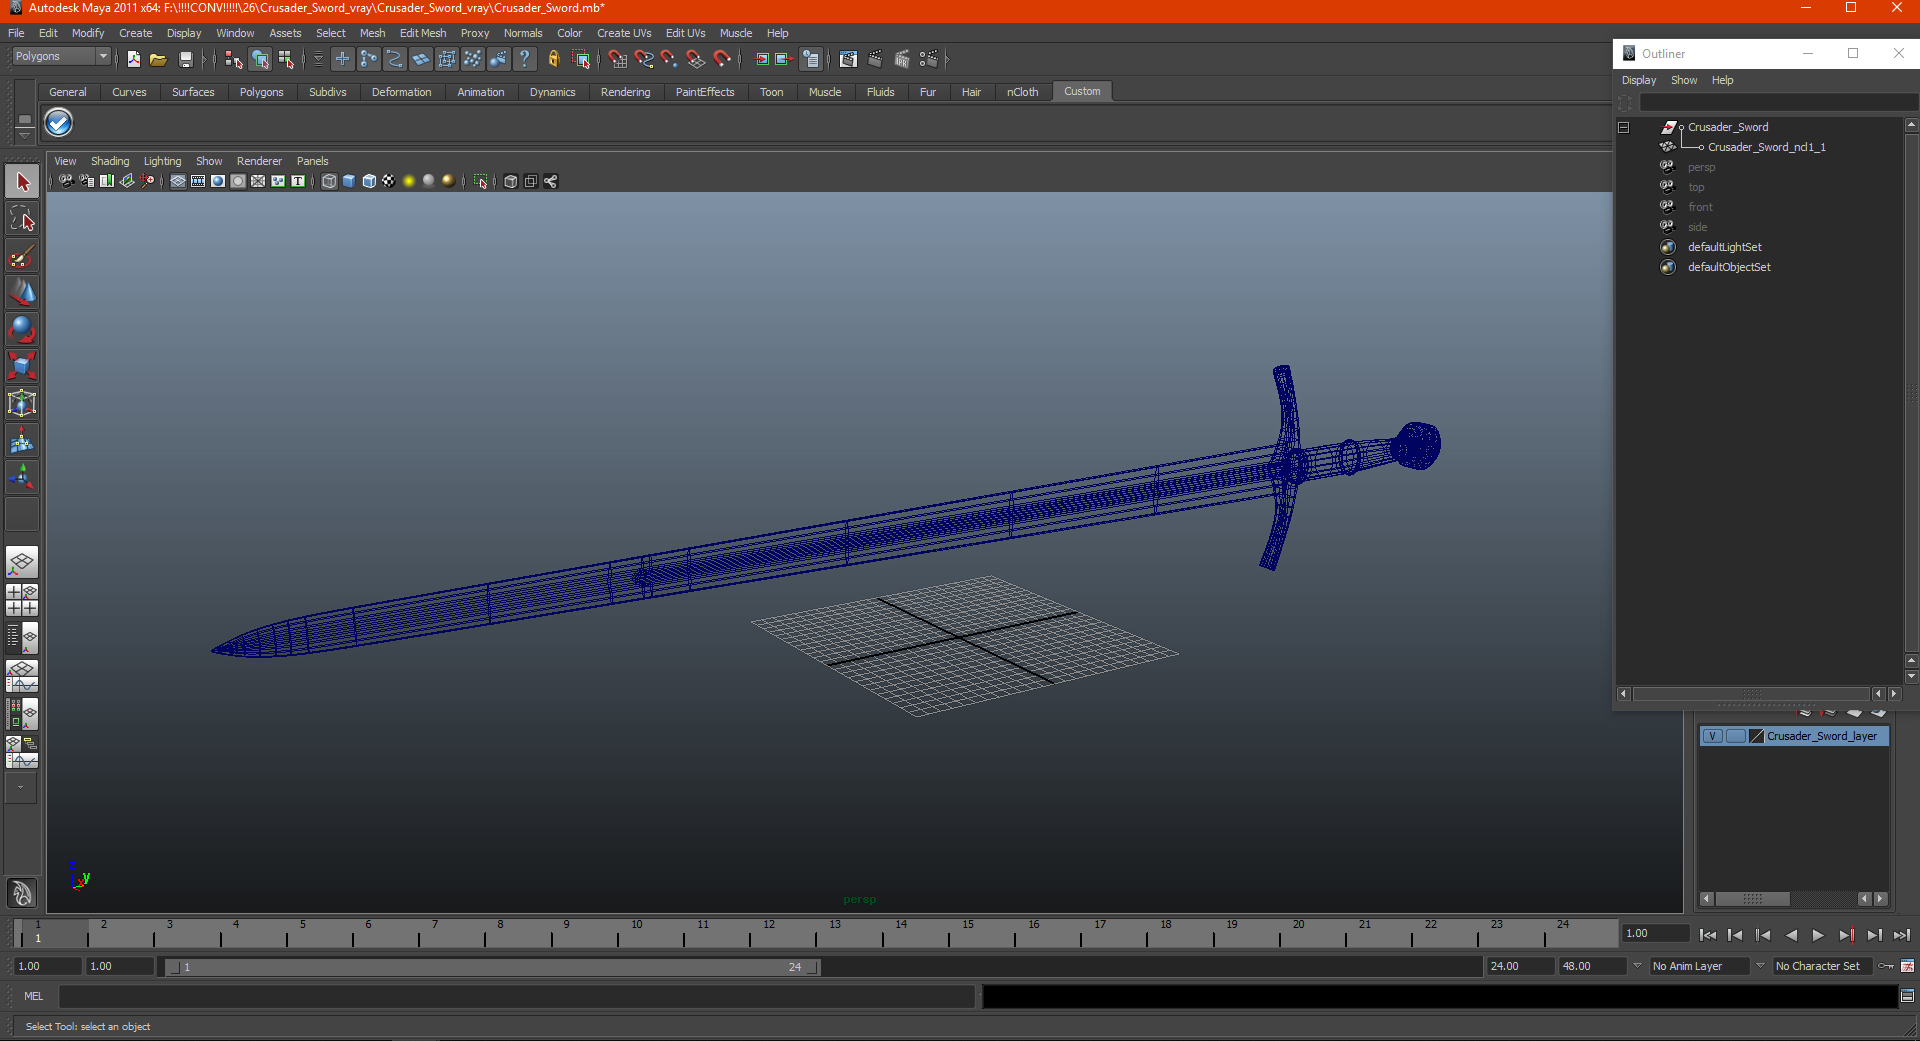This screenshot has width=1920, height=1041.
Task: Open the character set dropdown arrow
Action: pos(1760,966)
